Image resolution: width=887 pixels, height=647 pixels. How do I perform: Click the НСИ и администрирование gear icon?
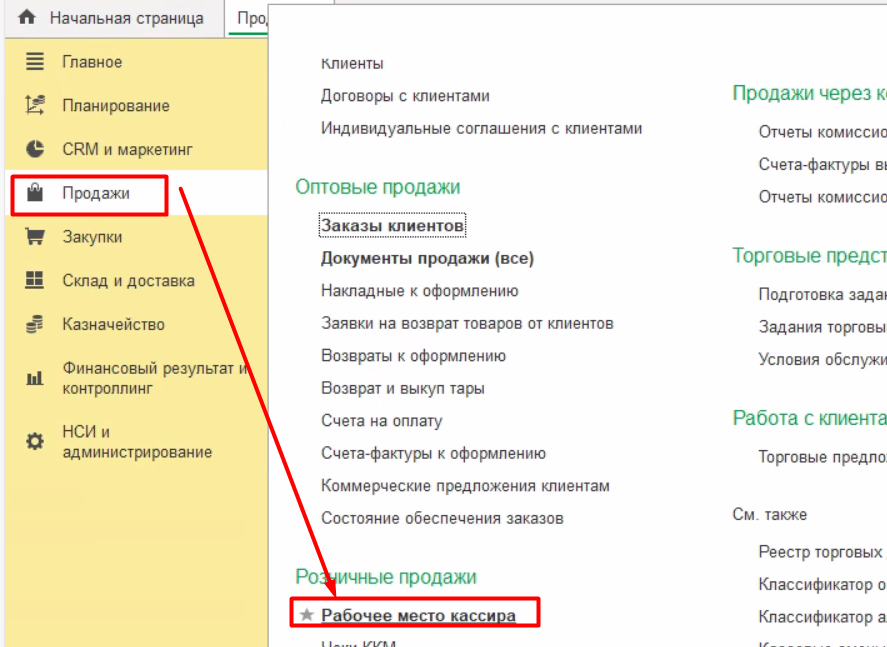[x=35, y=441]
